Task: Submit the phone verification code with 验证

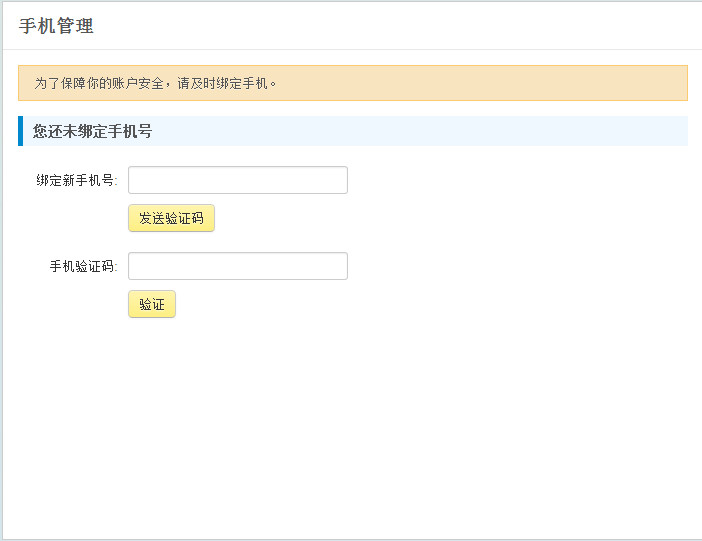Action: [x=152, y=304]
